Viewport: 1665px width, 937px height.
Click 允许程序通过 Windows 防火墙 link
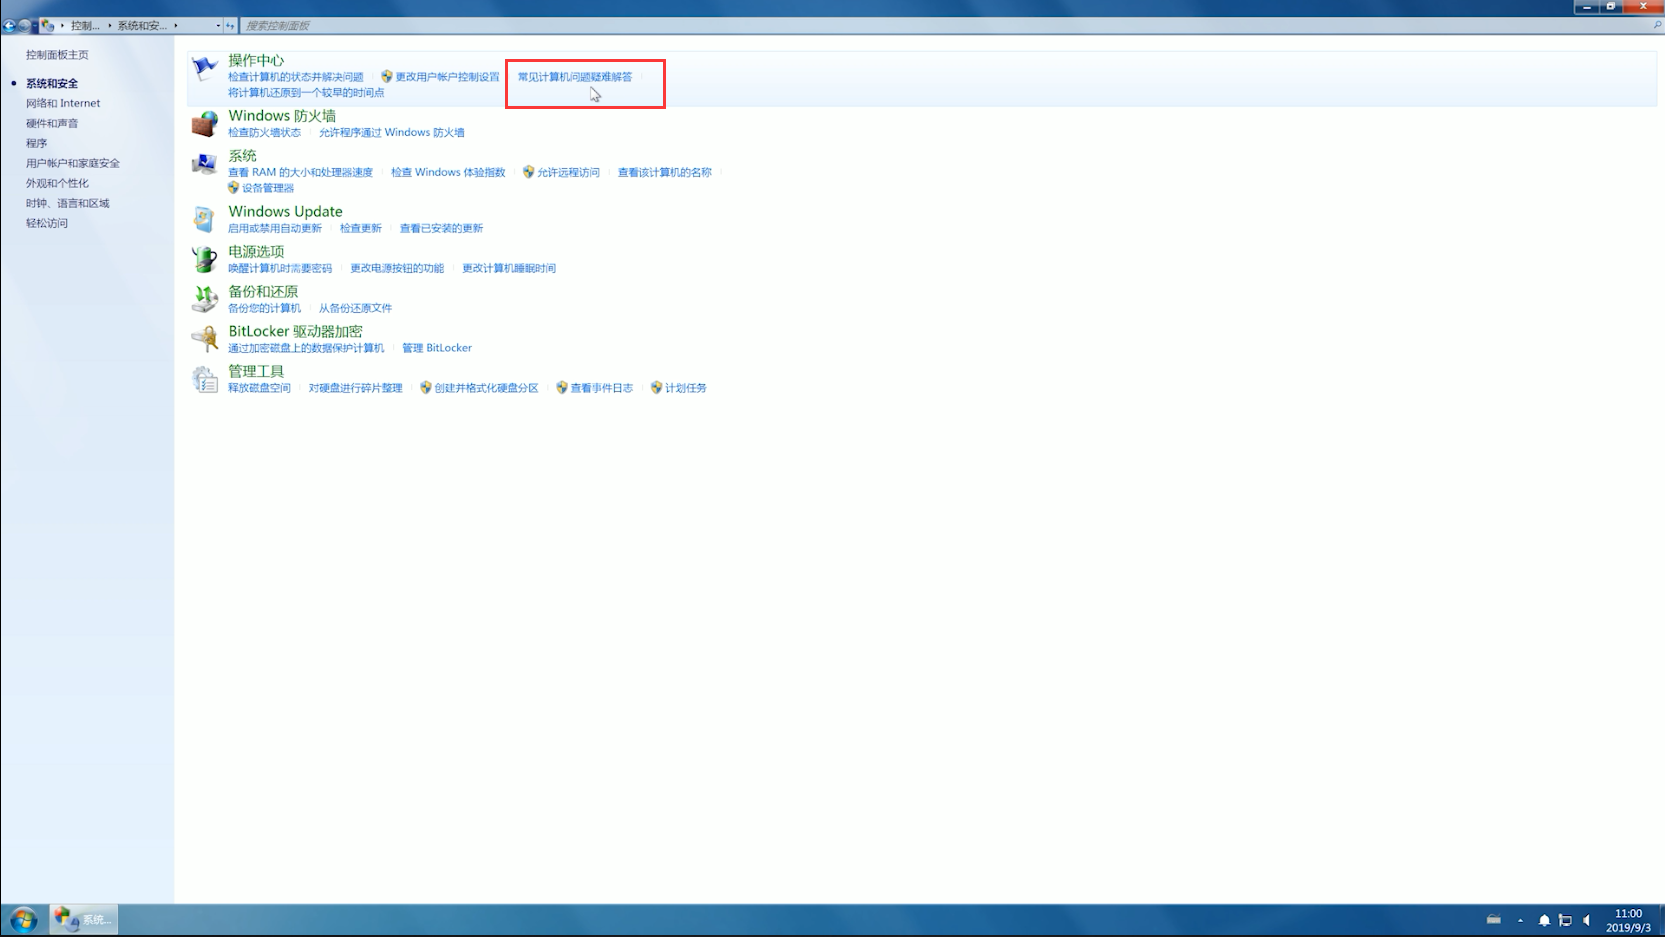tap(392, 132)
